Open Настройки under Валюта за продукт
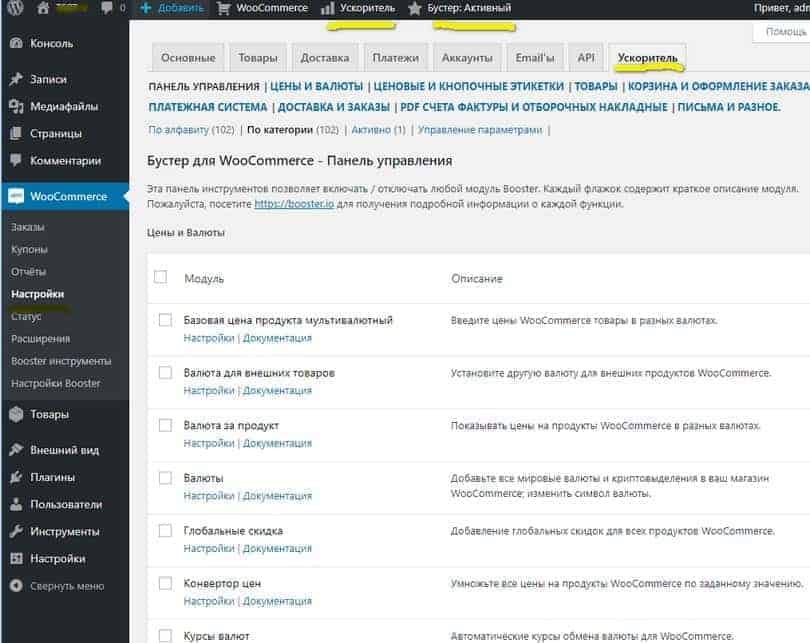Image resolution: width=810 pixels, height=643 pixels. tap(209, 443)
